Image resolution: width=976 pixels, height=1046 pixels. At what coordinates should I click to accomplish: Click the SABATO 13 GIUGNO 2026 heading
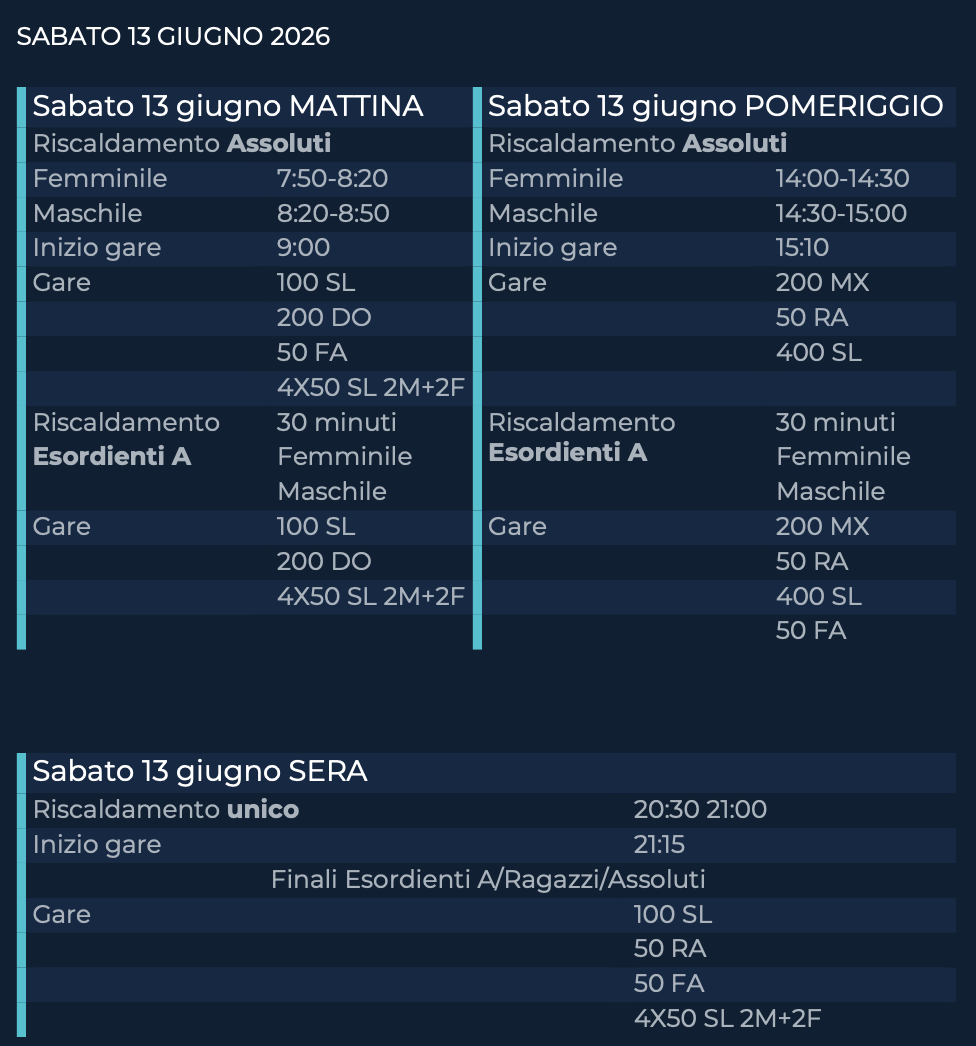pyautogui.click(x=173, y=37)
